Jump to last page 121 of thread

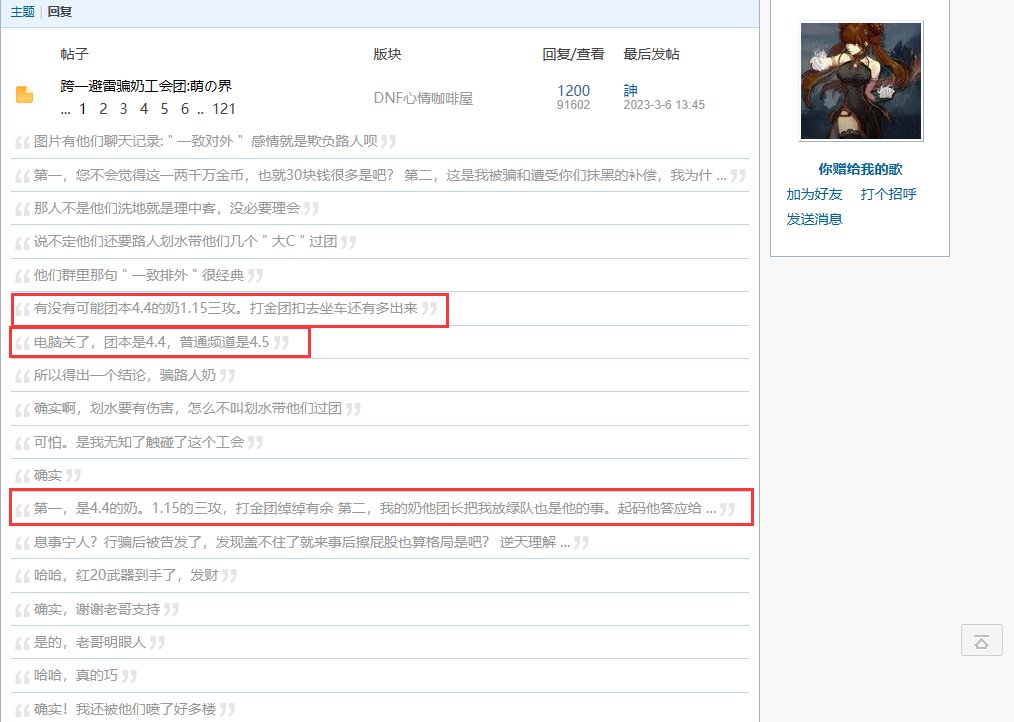tap(224, 109)
